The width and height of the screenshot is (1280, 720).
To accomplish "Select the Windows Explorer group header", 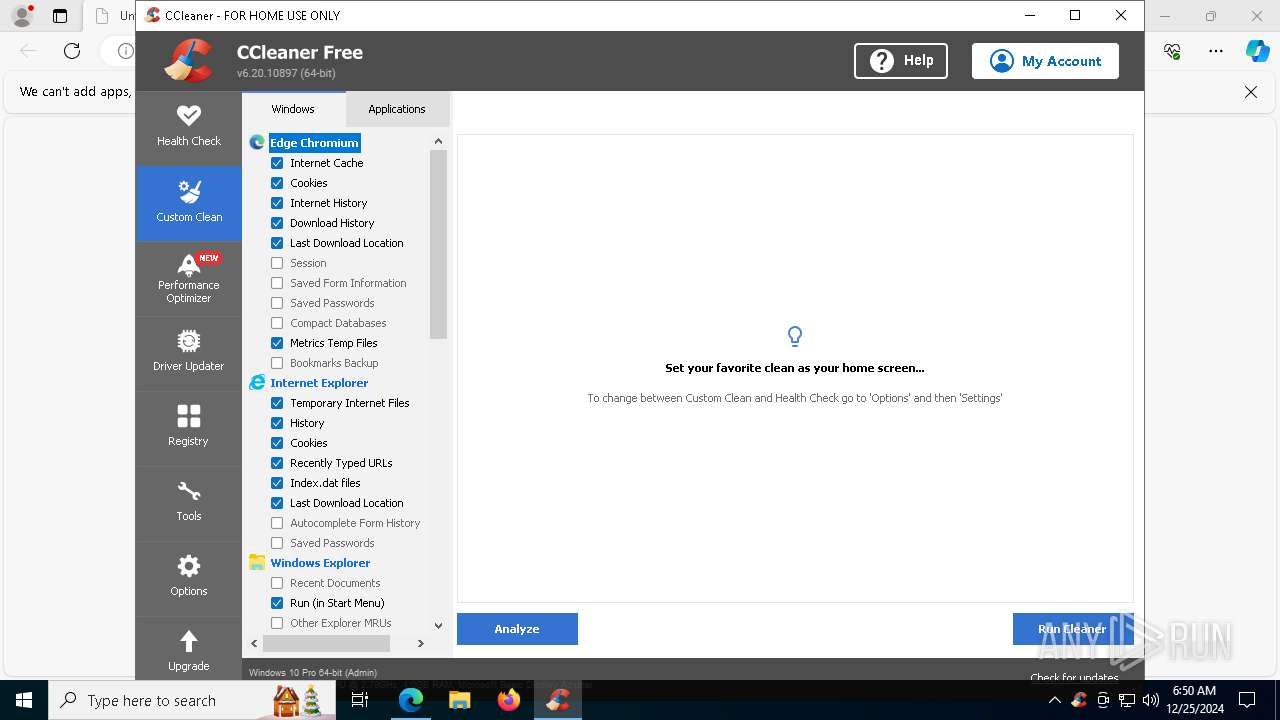I will [320, 563].
